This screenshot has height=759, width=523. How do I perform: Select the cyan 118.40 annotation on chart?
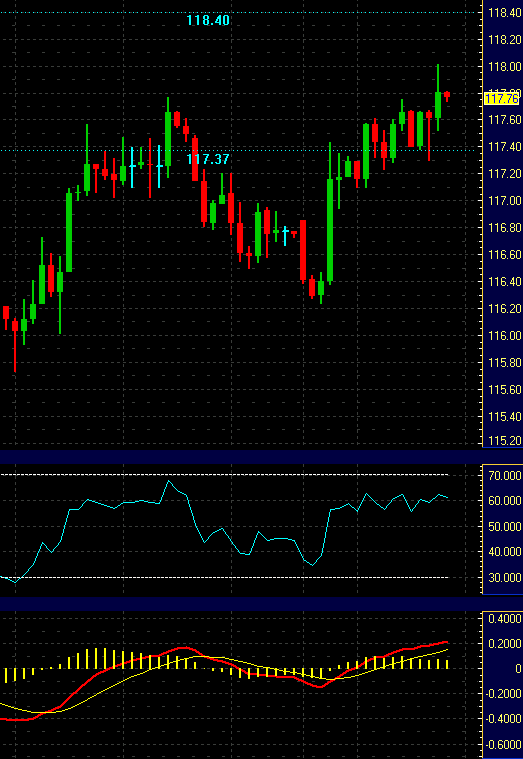point(208,20)
